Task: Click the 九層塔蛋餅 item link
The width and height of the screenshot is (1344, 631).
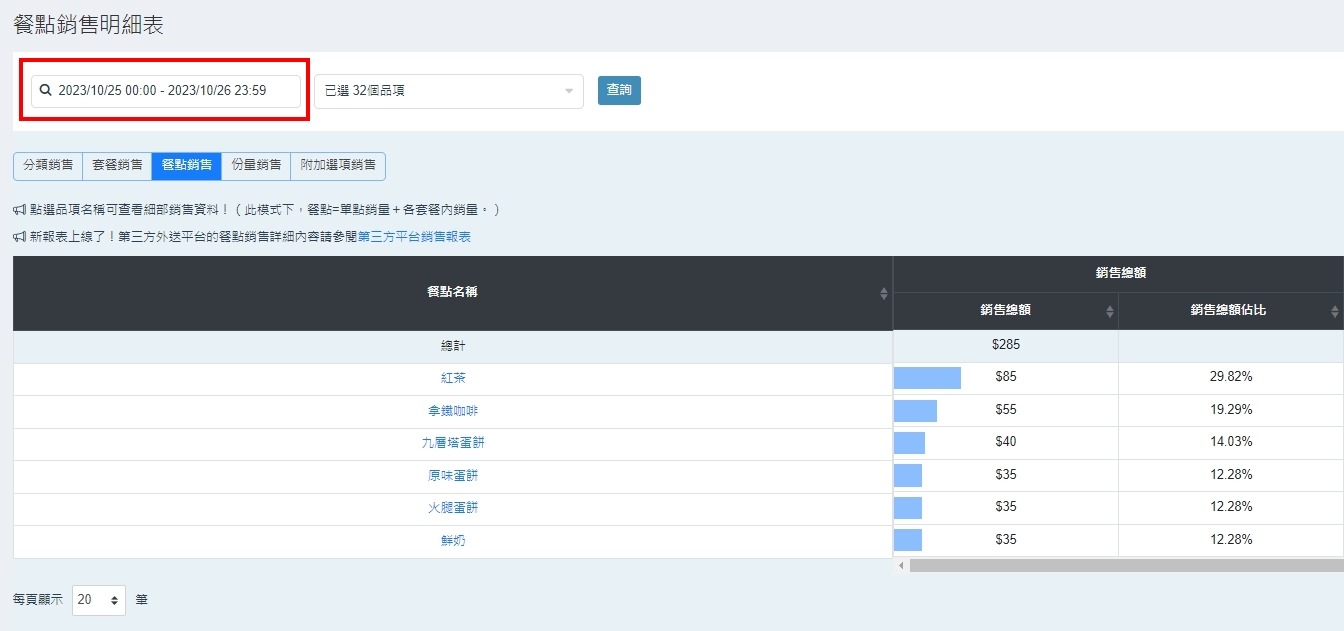Action: [453, 443]
